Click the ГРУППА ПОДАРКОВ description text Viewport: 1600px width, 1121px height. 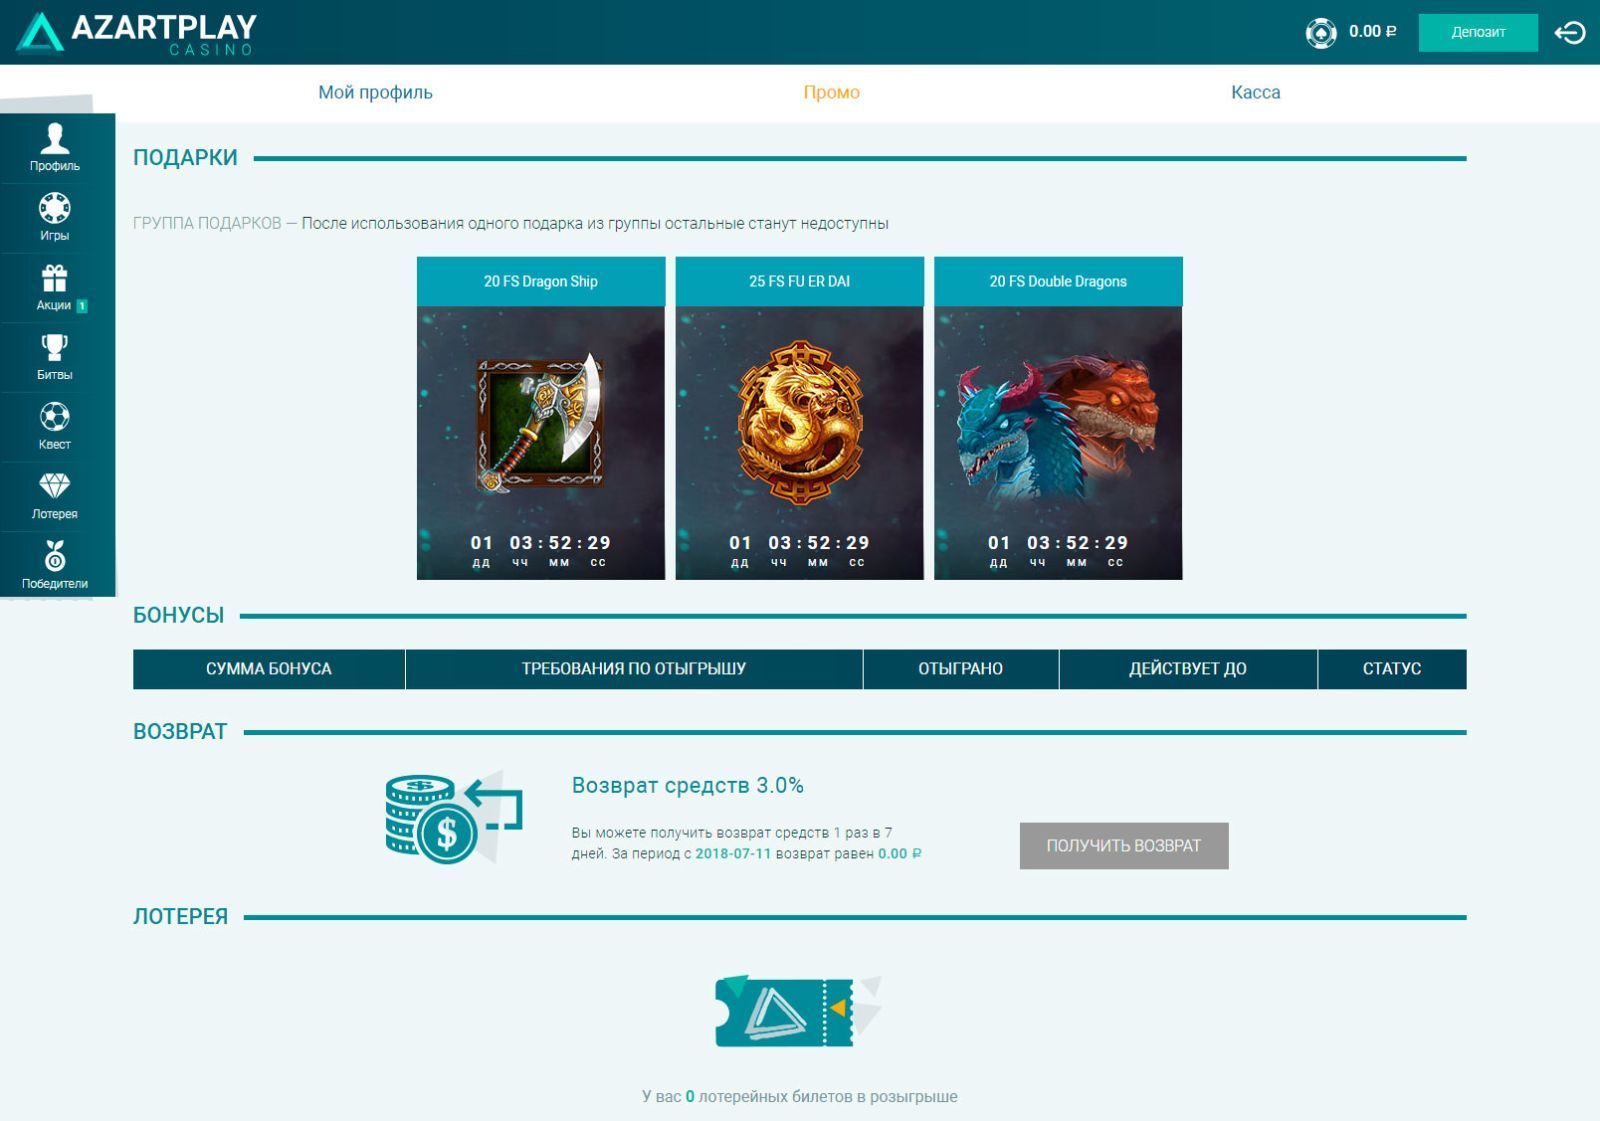[x=511, y=224]
